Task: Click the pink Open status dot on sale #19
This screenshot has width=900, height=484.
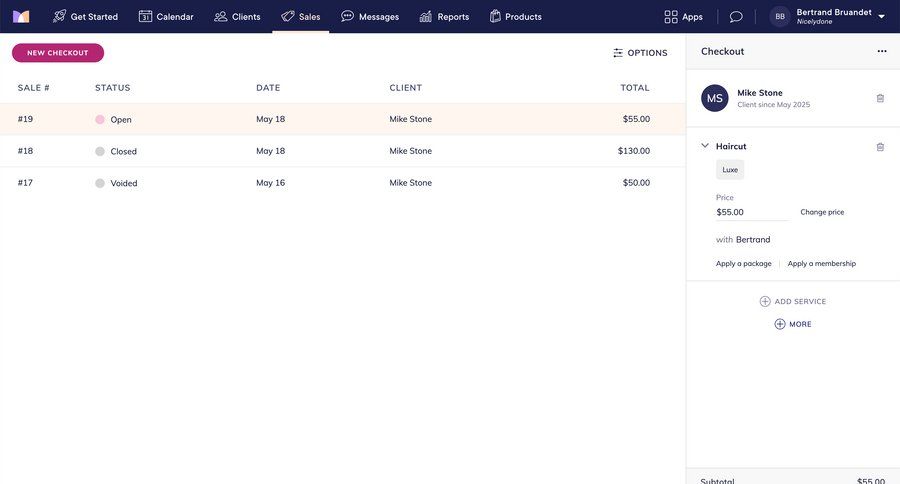Action: (100, 119)
